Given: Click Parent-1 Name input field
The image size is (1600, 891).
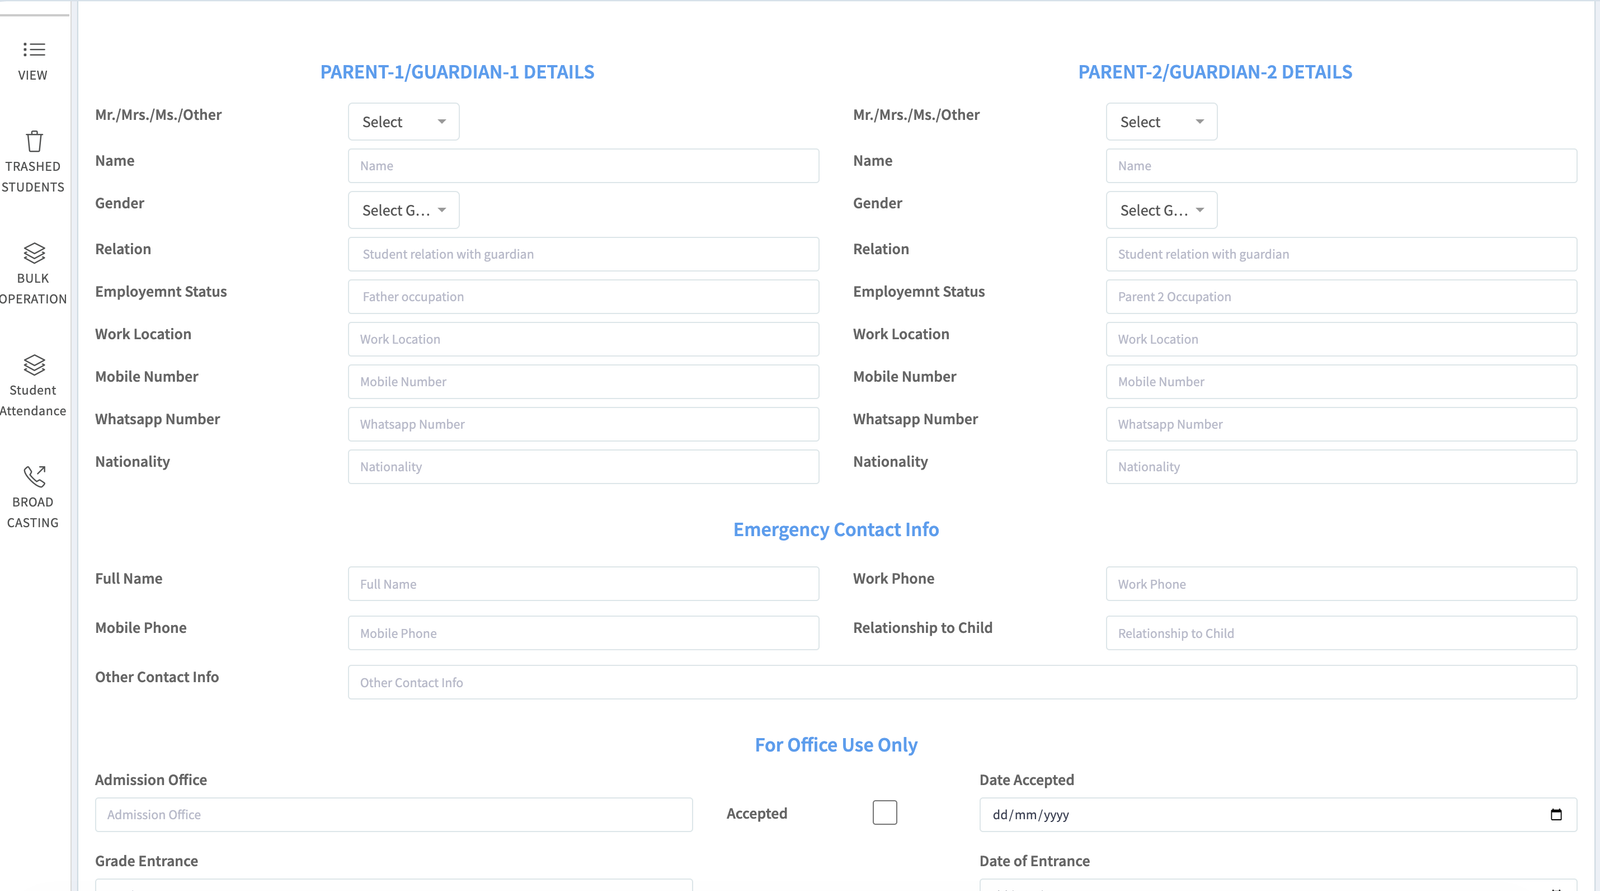Looking at the screenshot, I should point(584,166).
